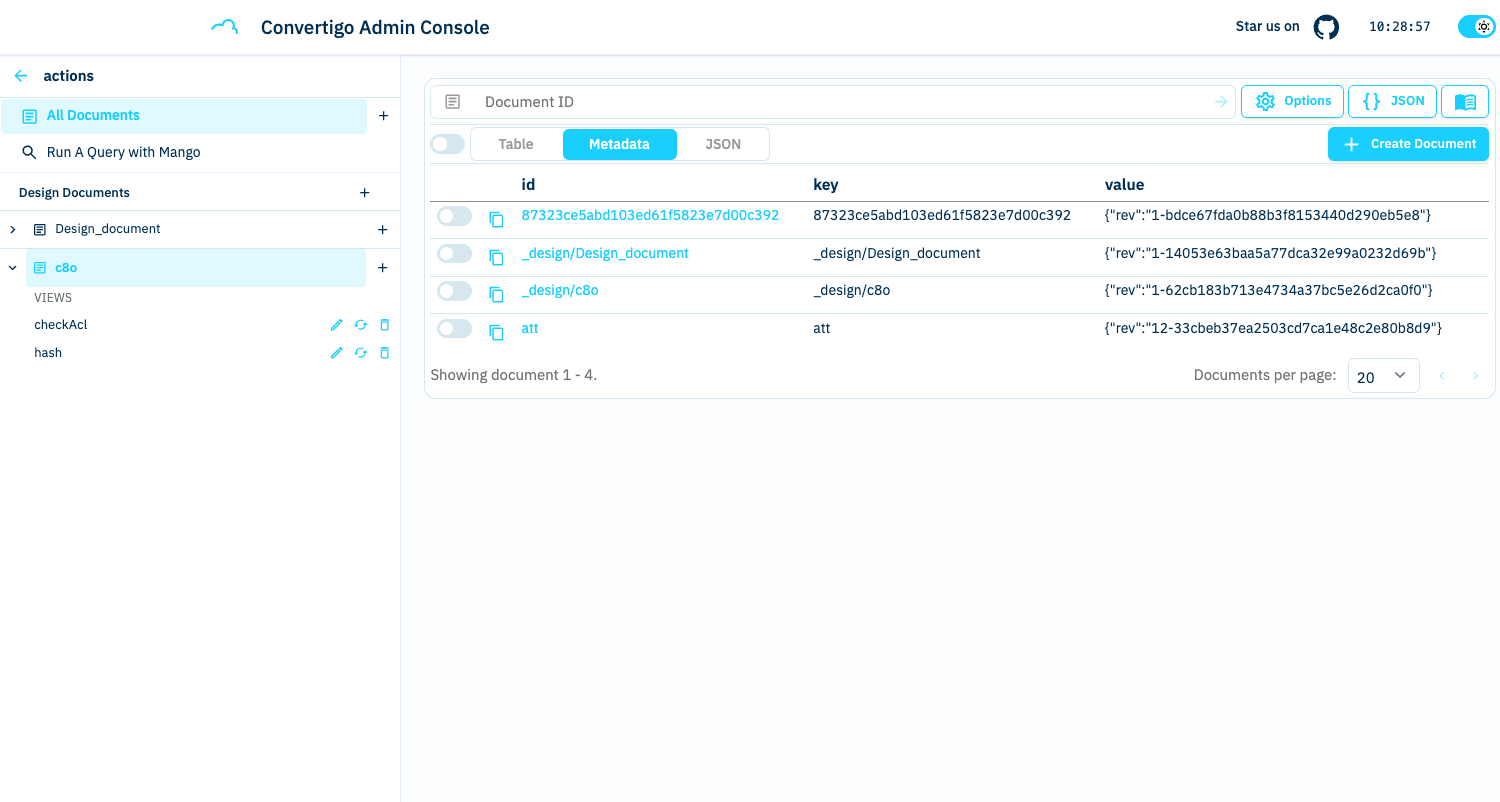1500x802 pixels.
Task: Copy the att document ID using the copy icon
Action: pos(496,332)
